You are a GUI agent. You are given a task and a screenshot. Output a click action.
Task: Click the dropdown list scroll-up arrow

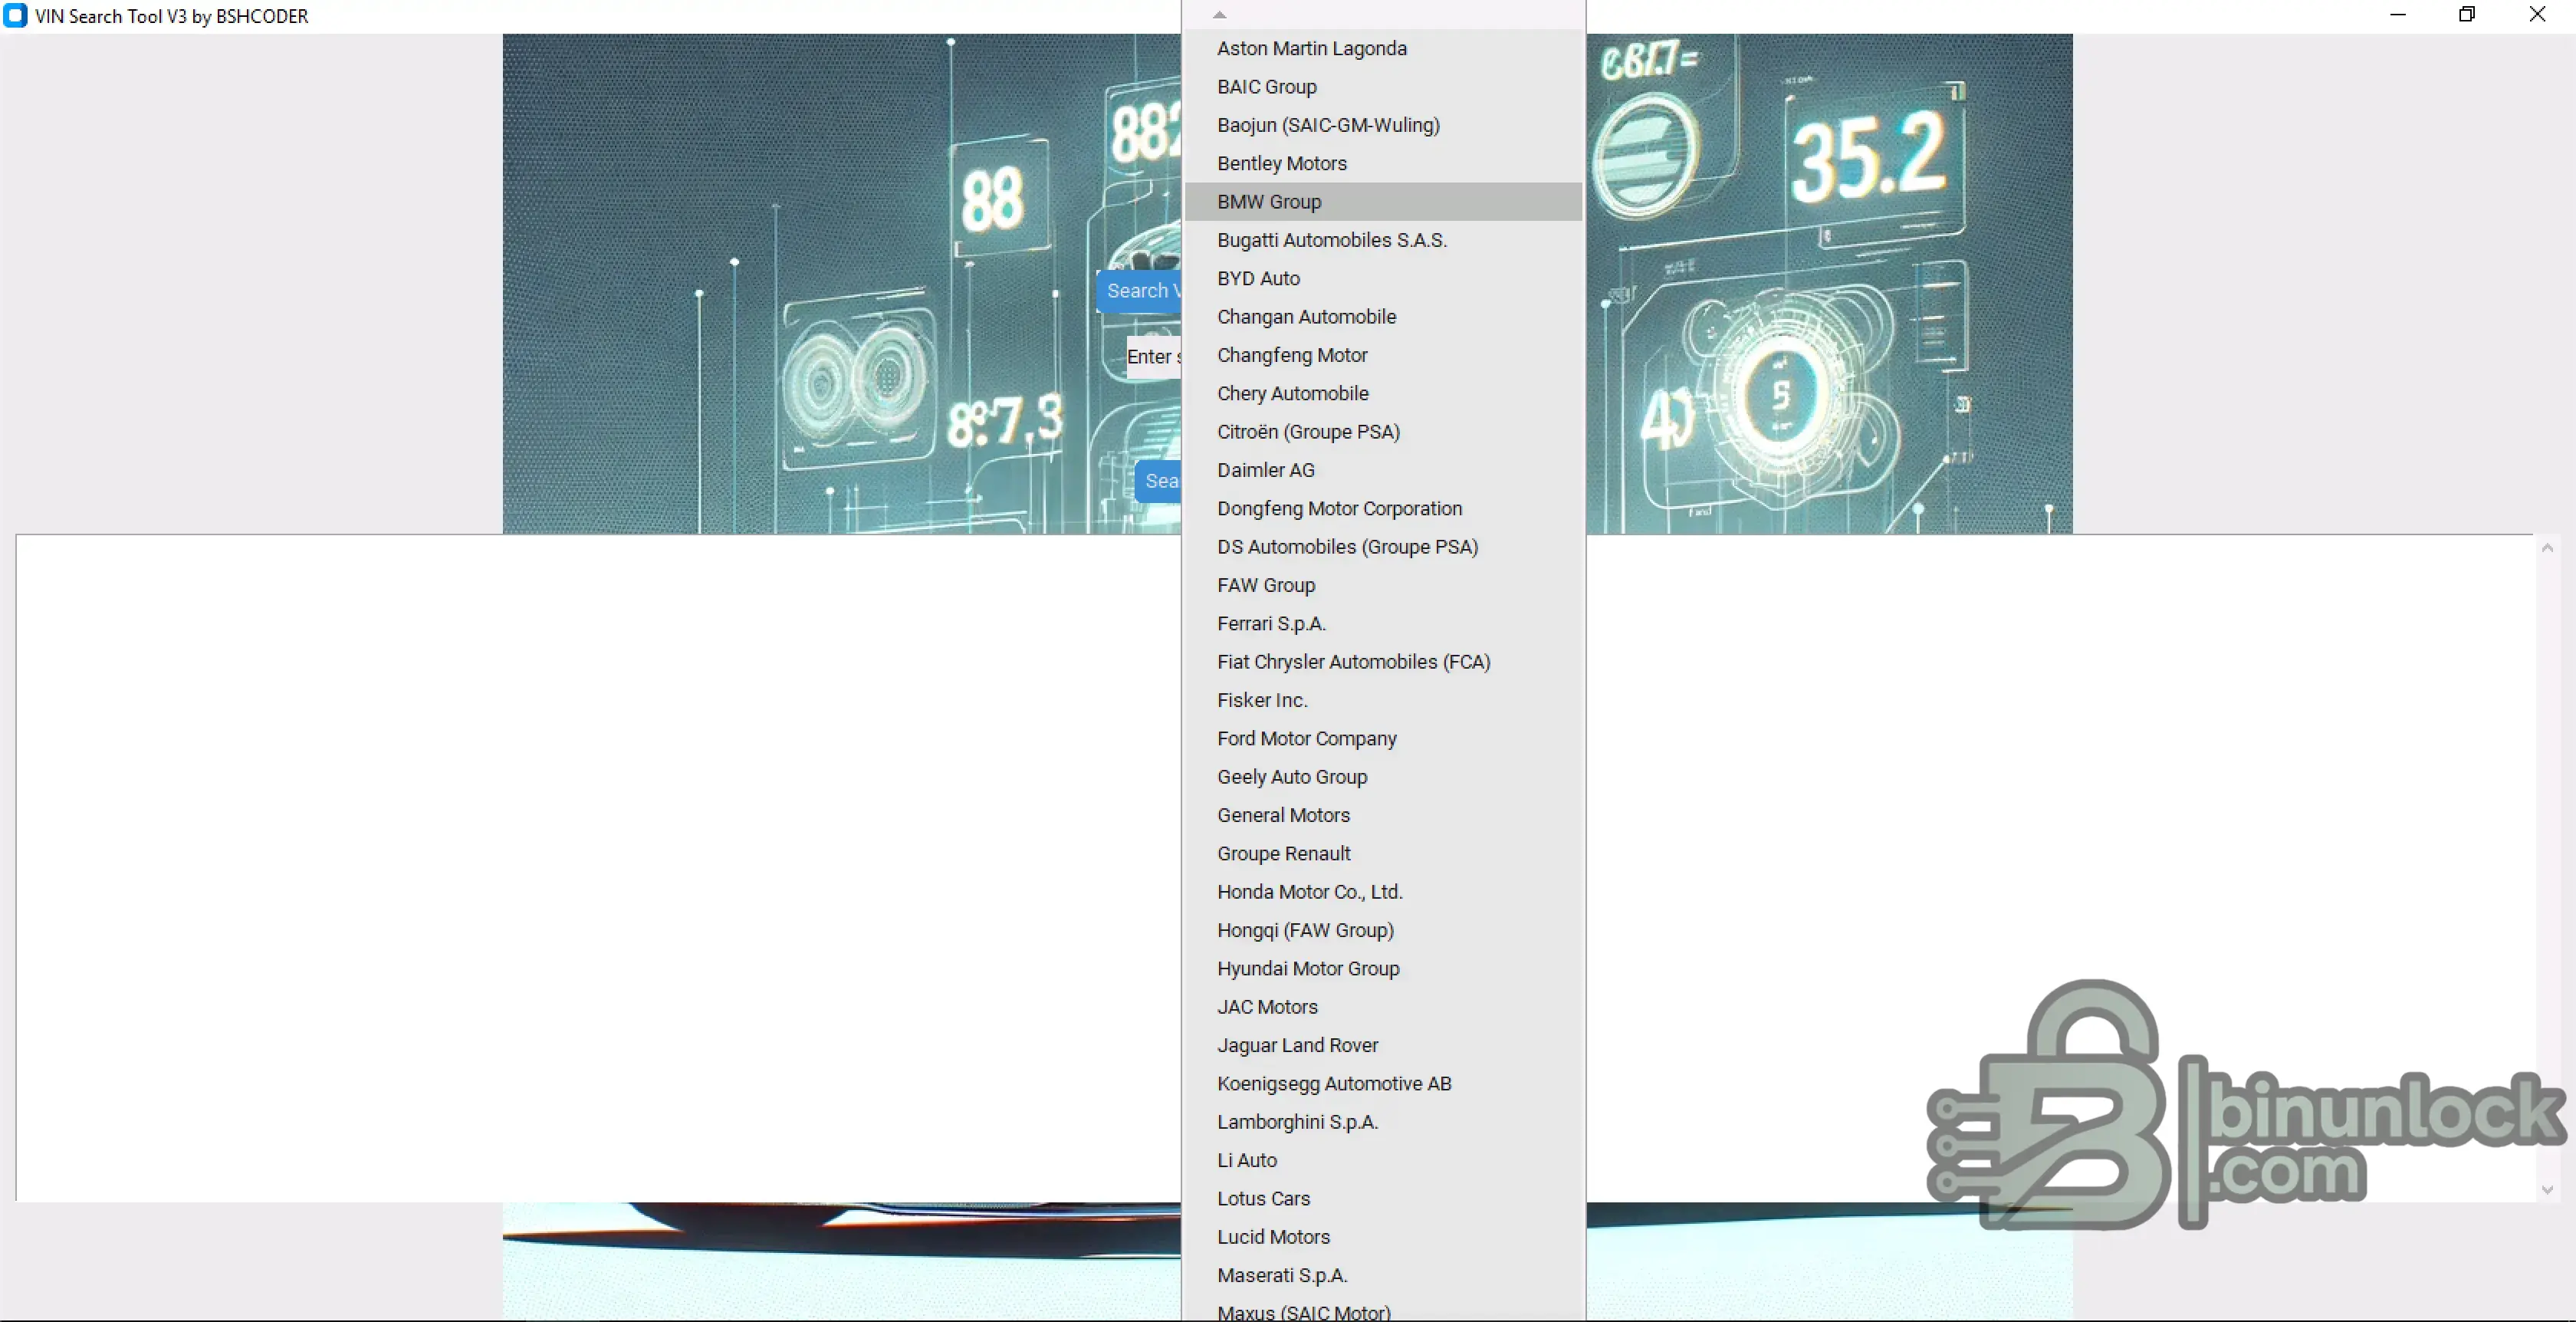[1219, 14]
